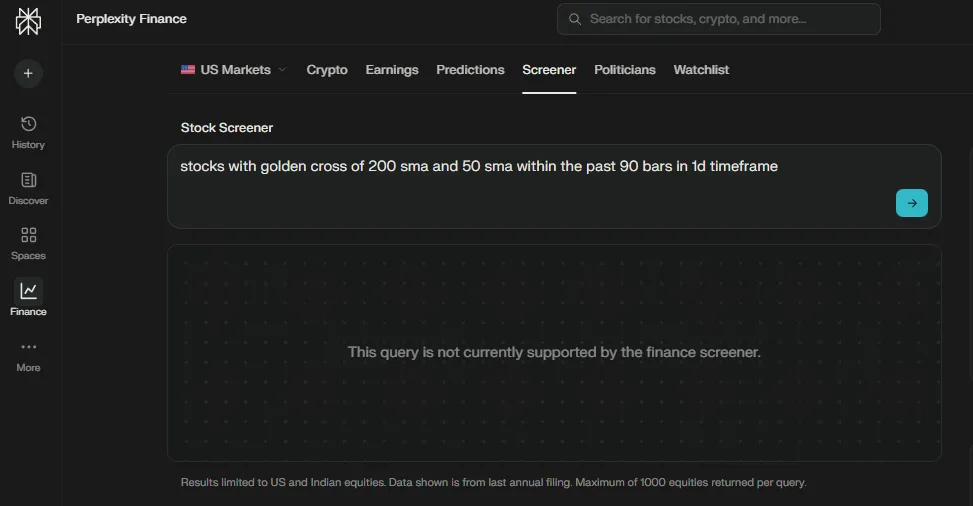Open the Spaces sidebar icon
This screenshot has width=973, height=506.
point(28,236)
